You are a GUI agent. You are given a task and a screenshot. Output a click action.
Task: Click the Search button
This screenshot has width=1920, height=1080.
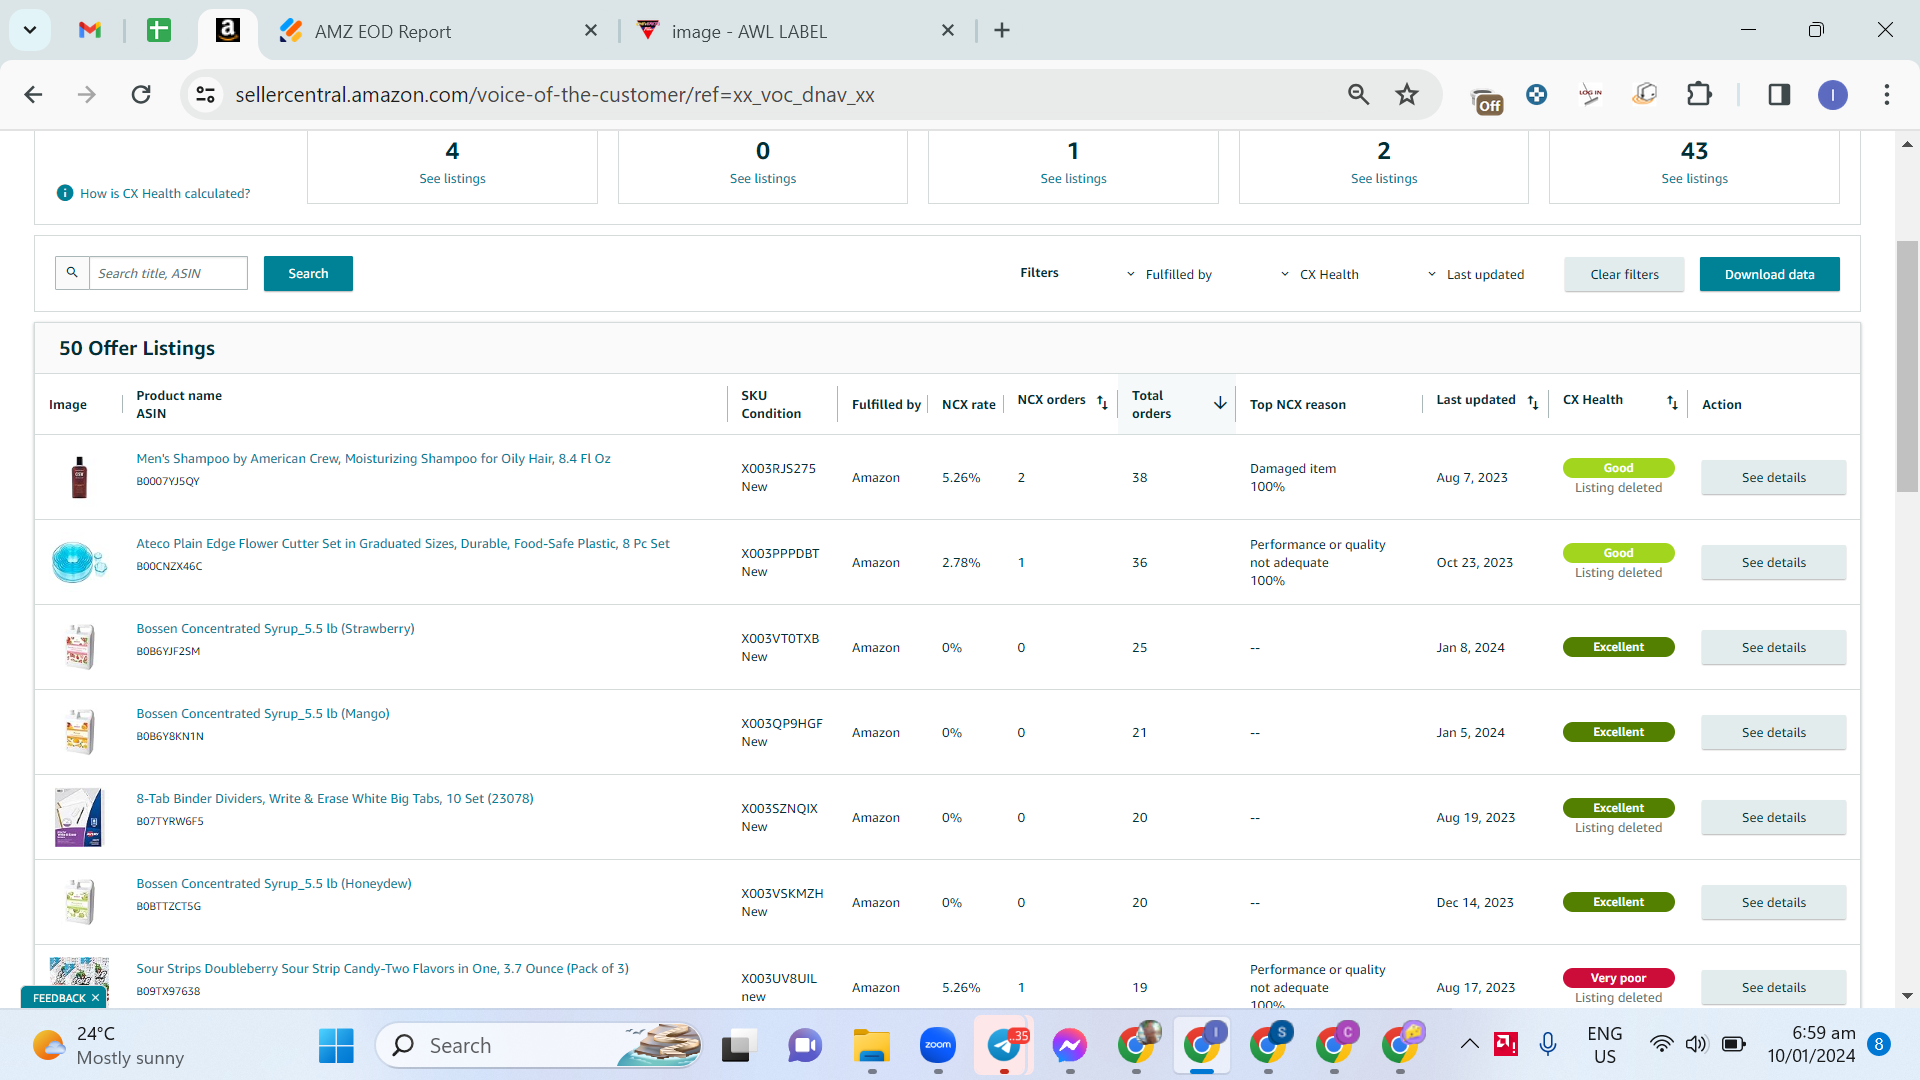[x=308, y=273]
